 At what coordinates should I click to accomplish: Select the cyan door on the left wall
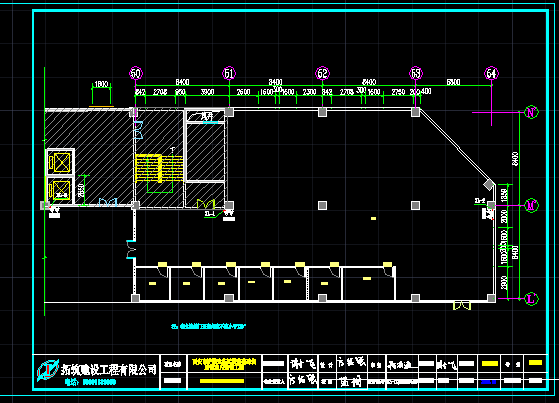[131, 249]
